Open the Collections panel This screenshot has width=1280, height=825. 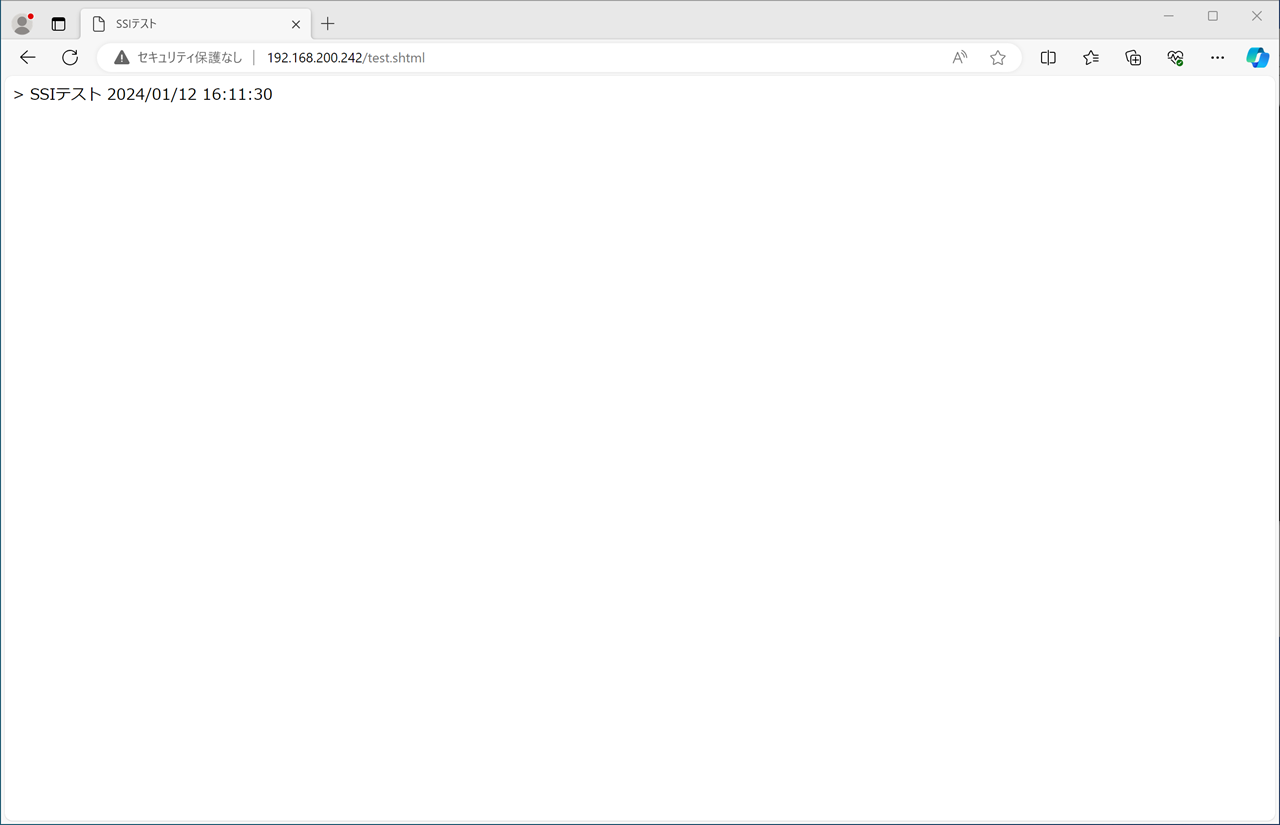tap(1133, 58)
